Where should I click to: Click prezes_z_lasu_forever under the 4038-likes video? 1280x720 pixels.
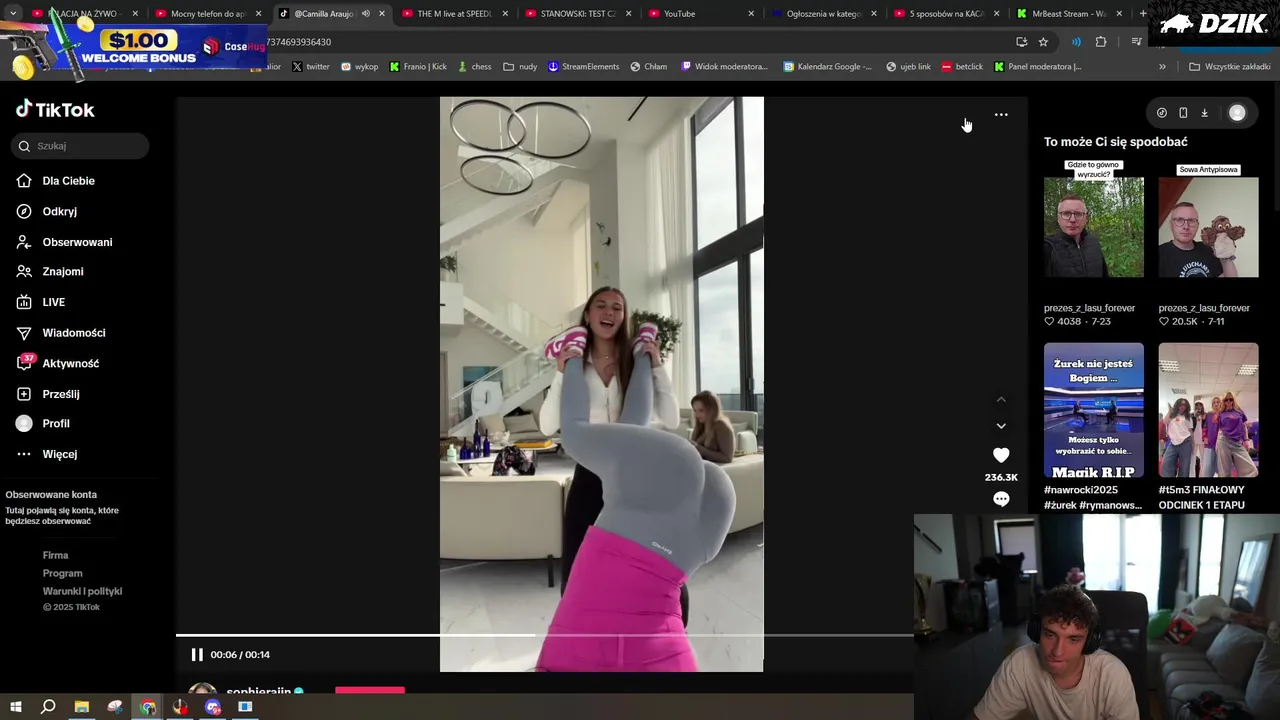point(1089,308)
